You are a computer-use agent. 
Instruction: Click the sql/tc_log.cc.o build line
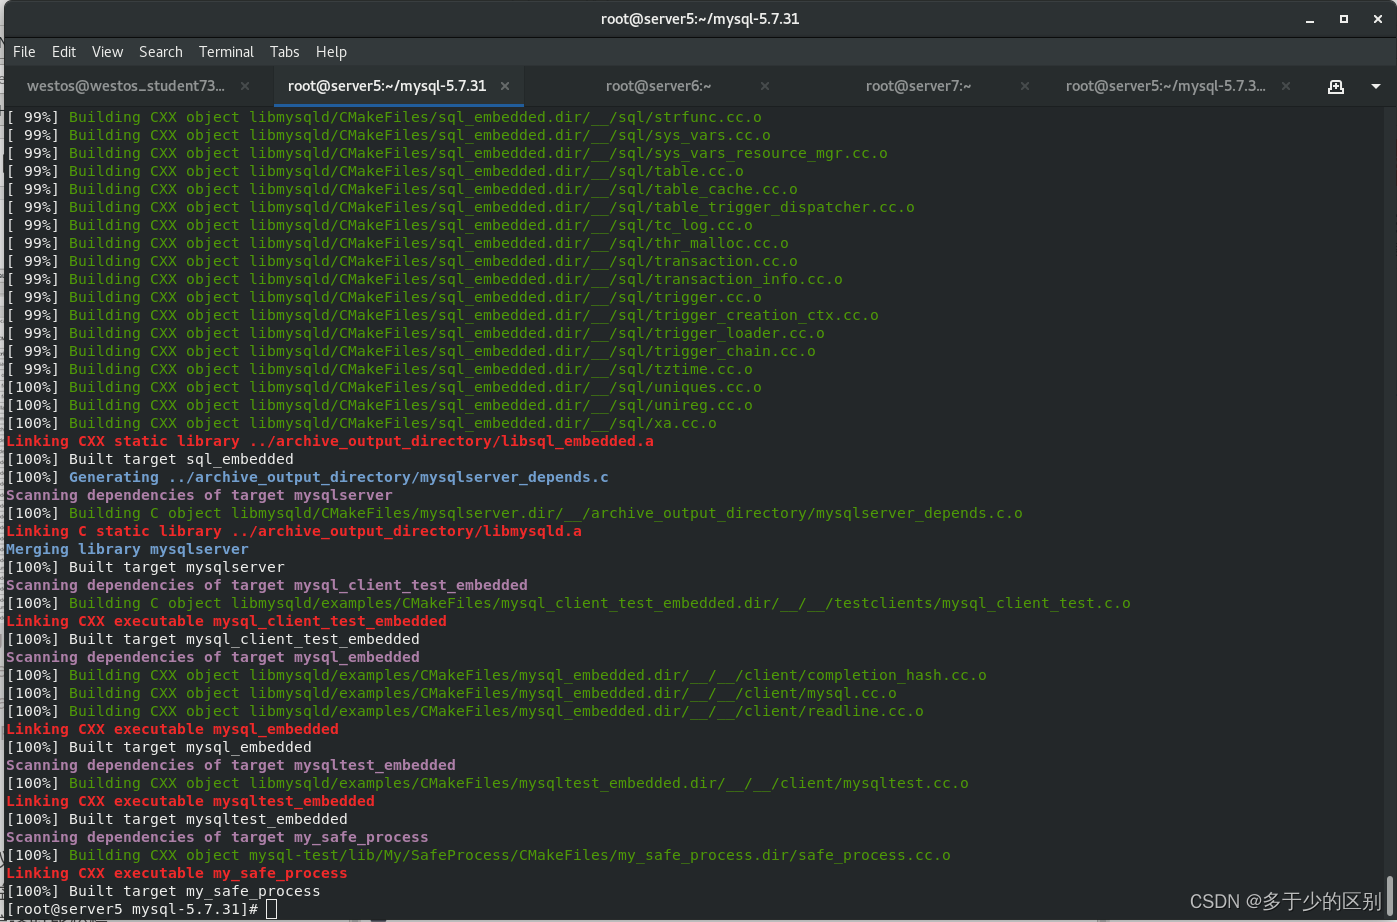coord(379,225)
